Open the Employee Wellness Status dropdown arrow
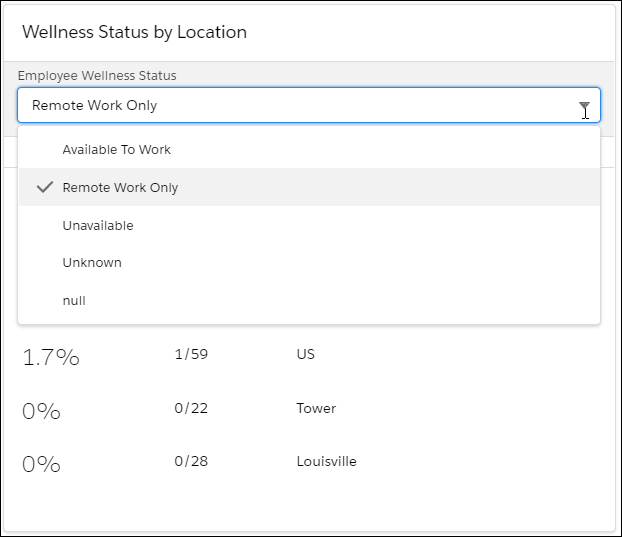This screenshot has width=622, height=537. click(x=584, y=106)
